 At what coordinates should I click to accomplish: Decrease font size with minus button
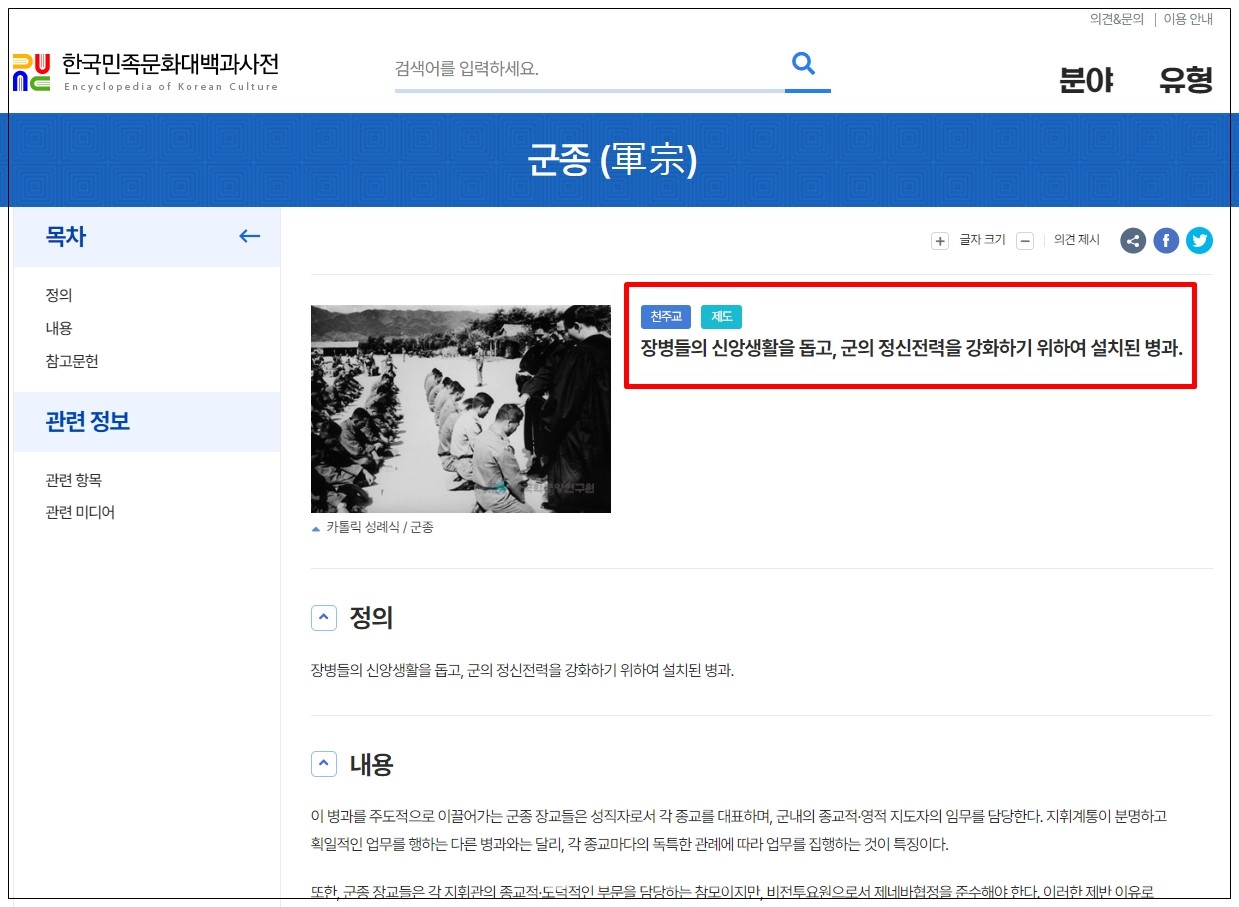[x=1025, y=240]
